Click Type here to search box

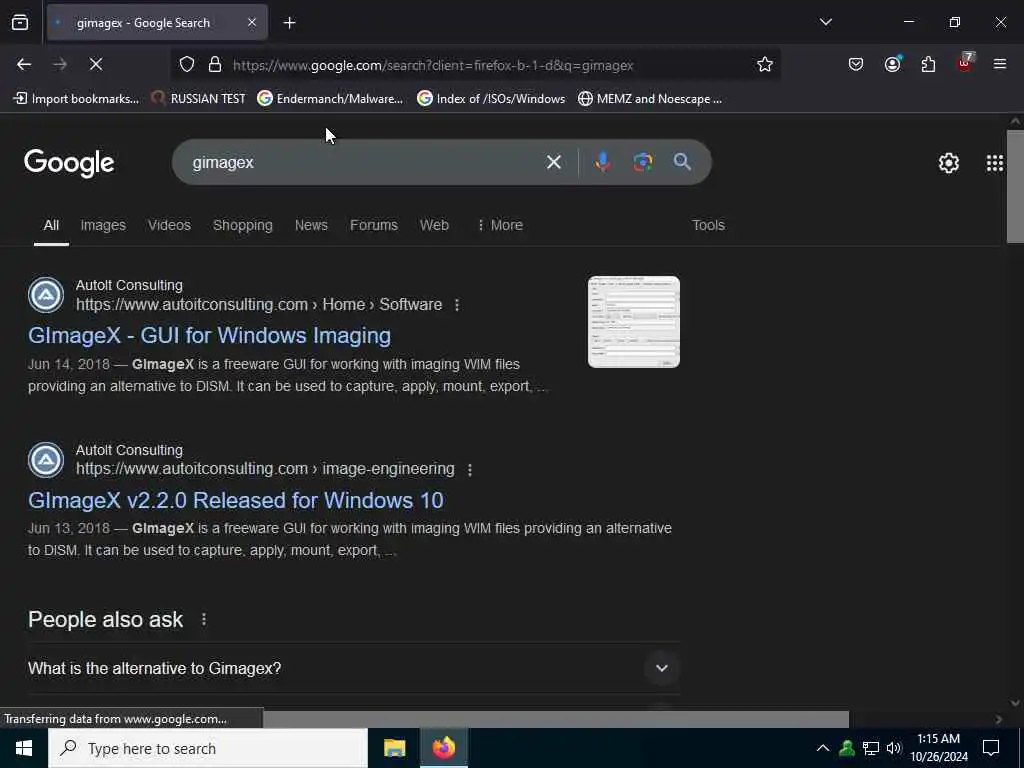[208, 748]
